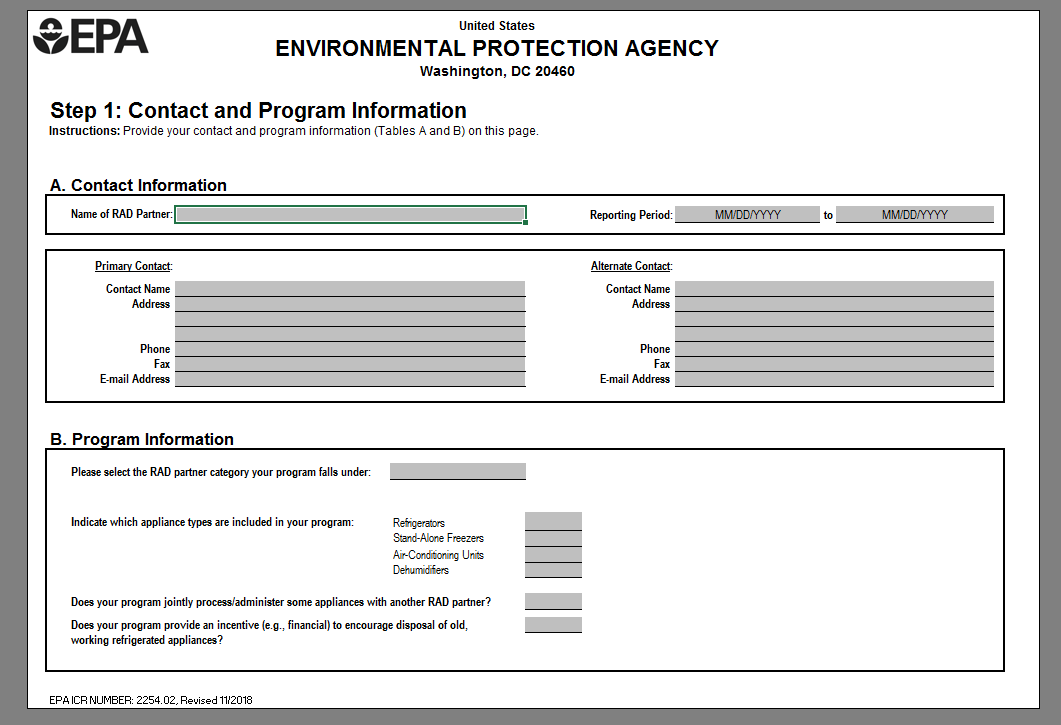Click the Primary Contact Name field
This screenshot has height=725, width=1061.
click(x=350, y=289)
